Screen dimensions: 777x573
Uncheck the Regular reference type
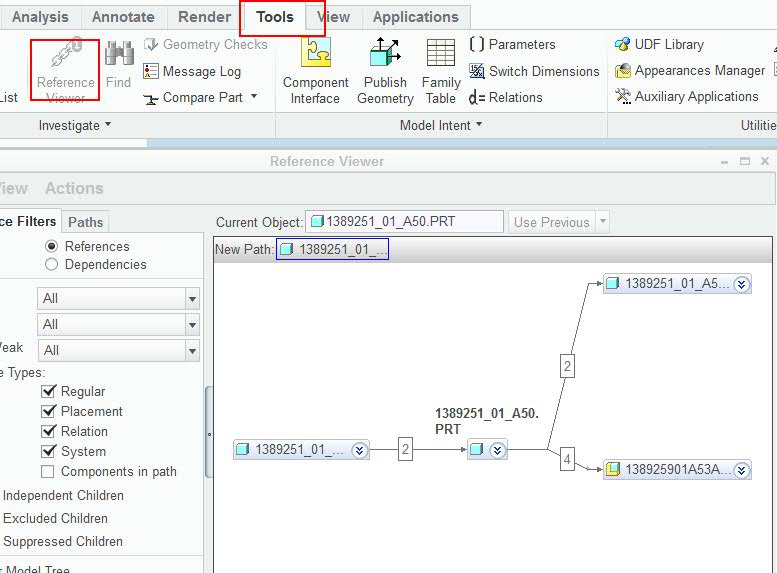(48, 391)
